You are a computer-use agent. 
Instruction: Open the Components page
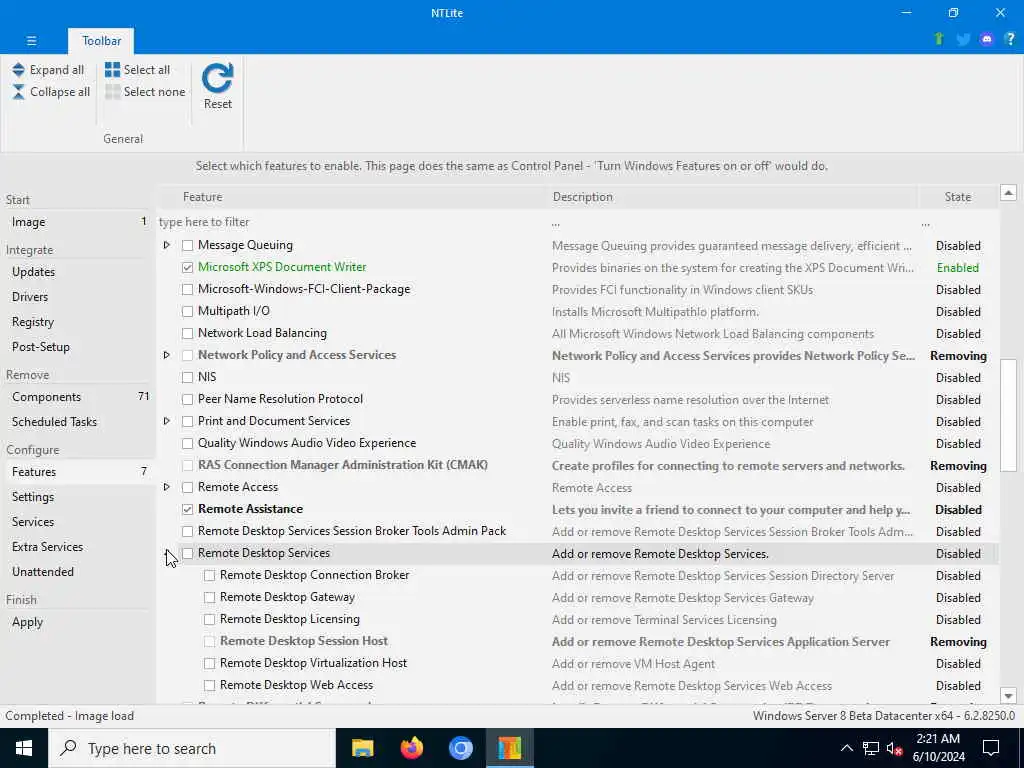78,397
